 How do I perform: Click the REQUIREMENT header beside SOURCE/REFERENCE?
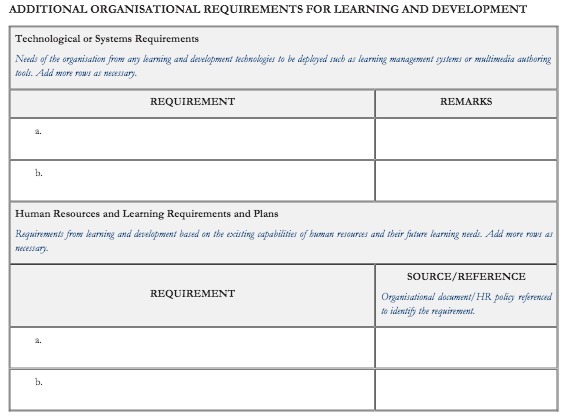[x=192, y=294]
